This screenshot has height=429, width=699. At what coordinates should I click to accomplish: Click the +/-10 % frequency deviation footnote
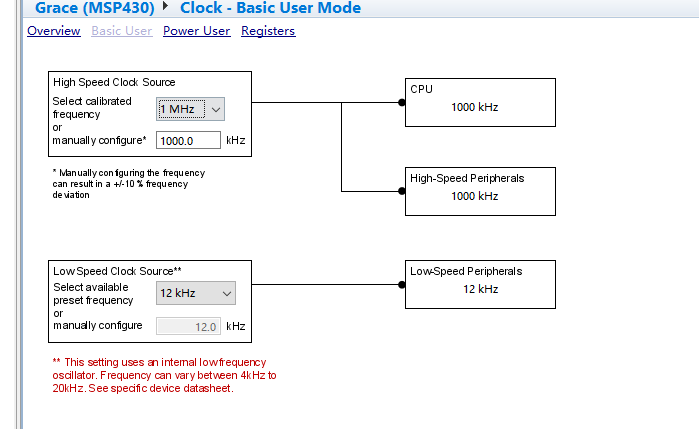pyautogui.click(x=128, y=184)
